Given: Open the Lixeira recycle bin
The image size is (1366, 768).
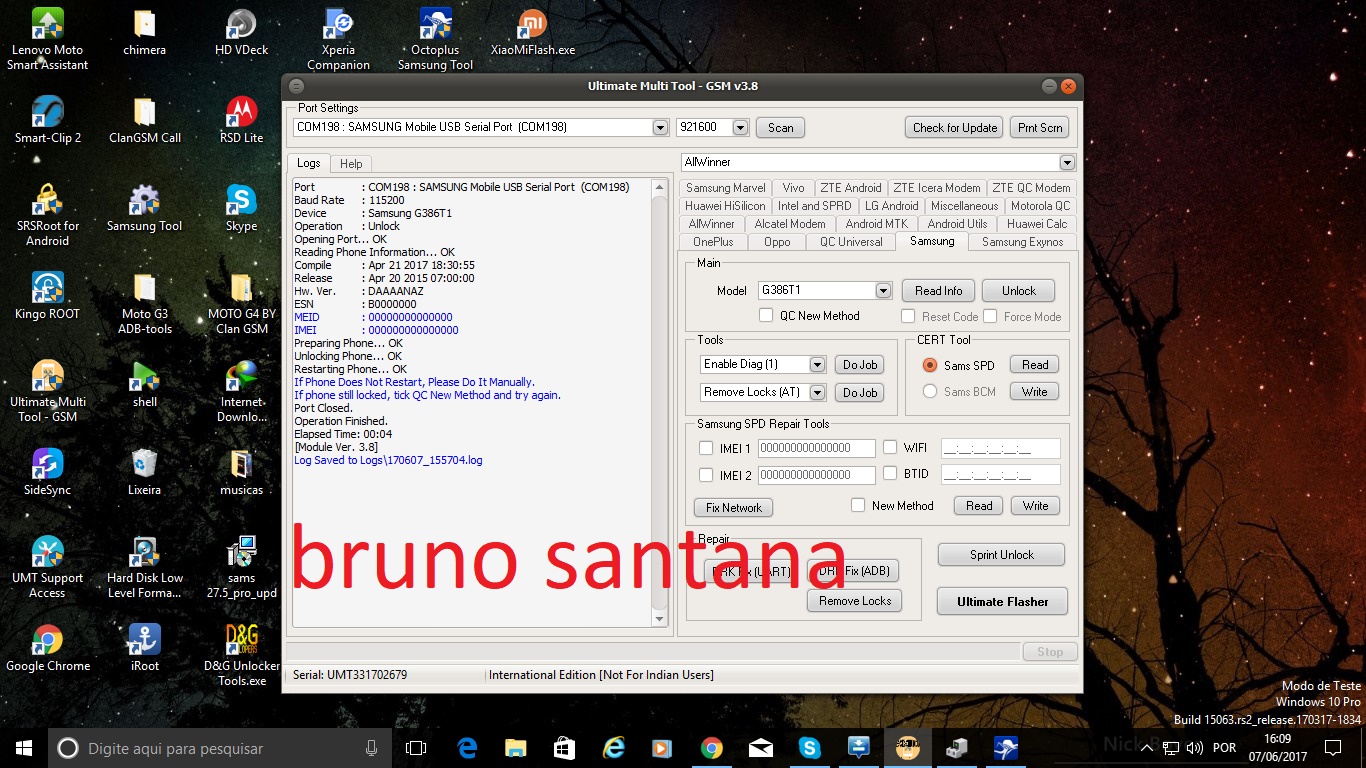Looking at the screenshot, I should tap(144, 472).
